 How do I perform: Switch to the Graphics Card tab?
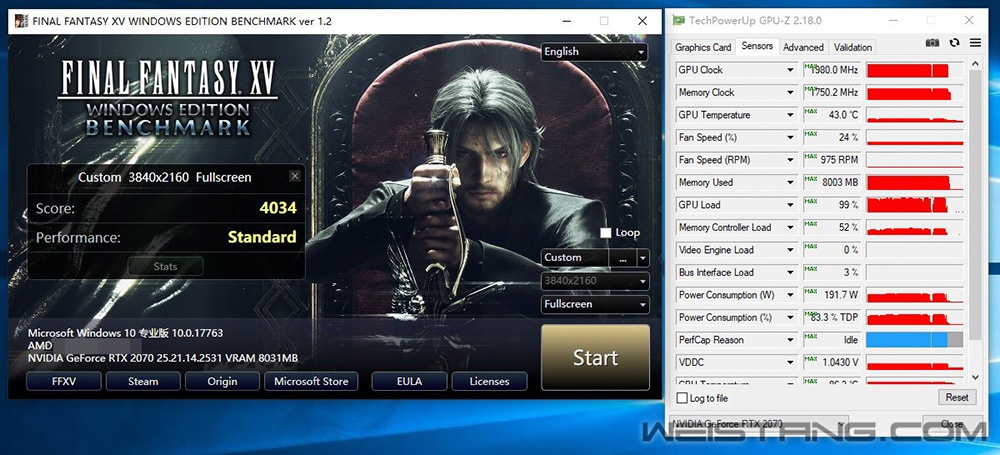point(703,47)
